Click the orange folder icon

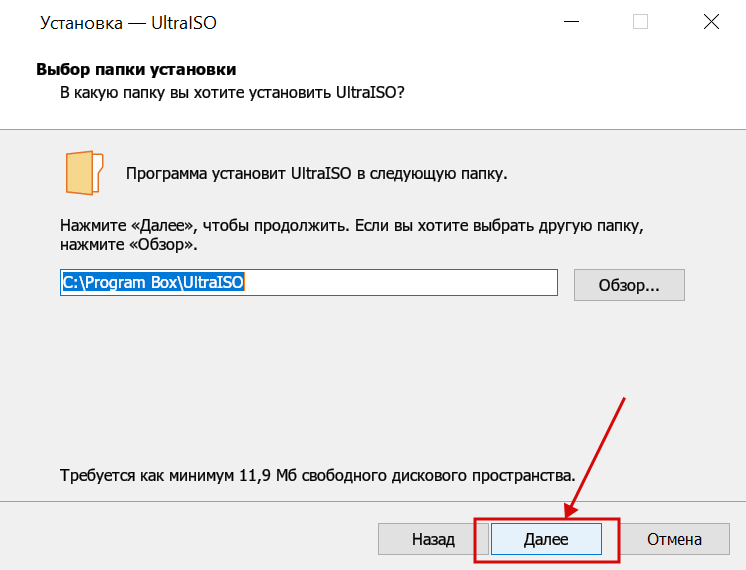click(84, 173)
